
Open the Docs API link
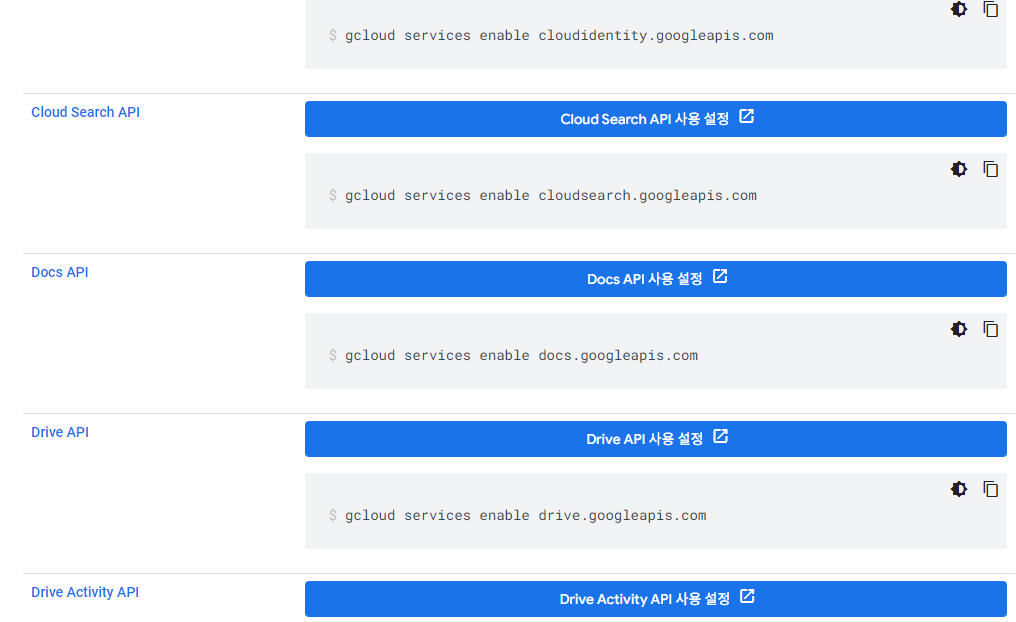(60, 272)
